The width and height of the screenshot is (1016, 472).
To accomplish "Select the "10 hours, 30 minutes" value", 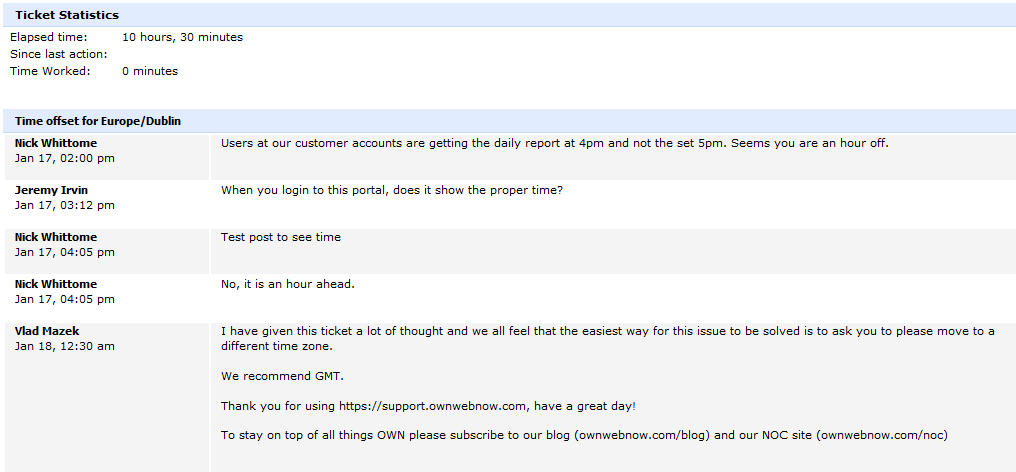I will [x=182, y=37].
